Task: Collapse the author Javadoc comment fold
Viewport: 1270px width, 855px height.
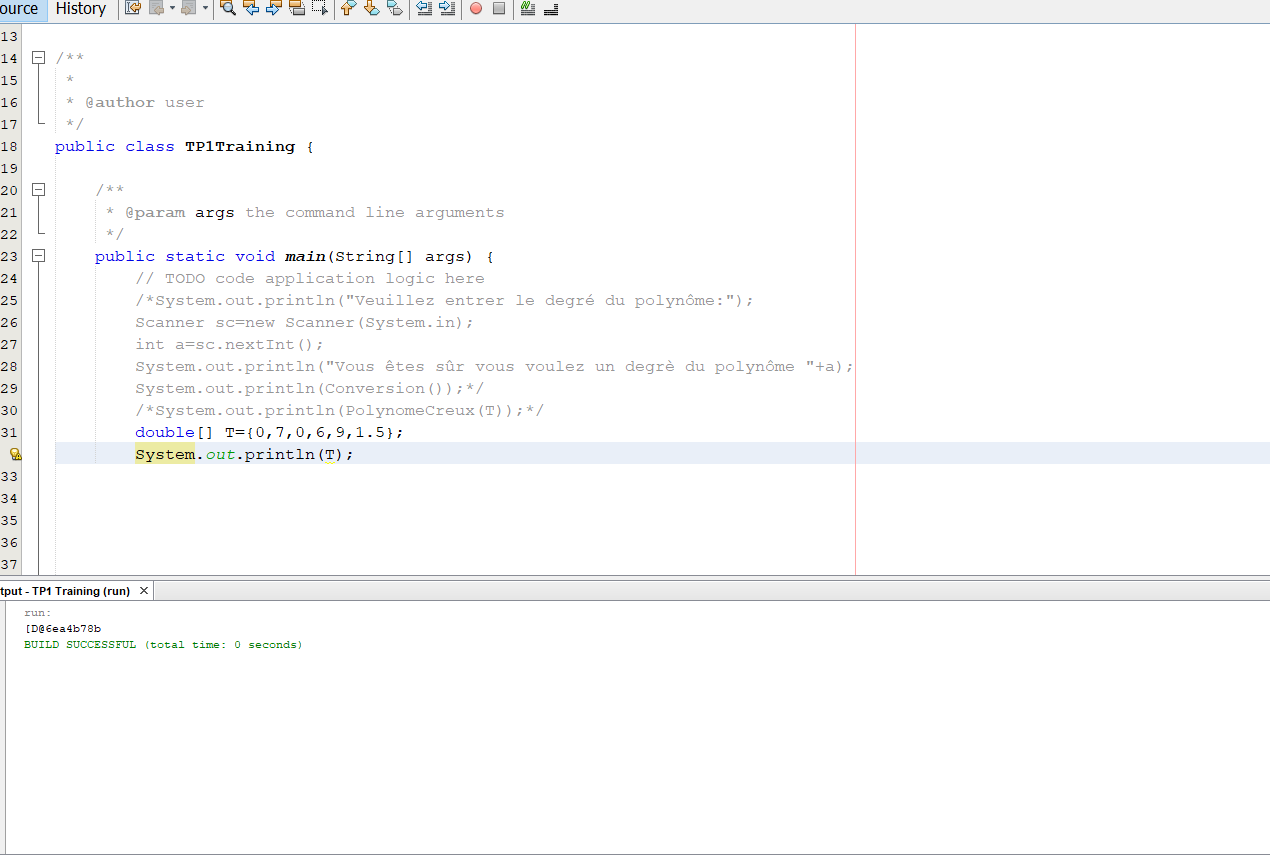Action: pos(39,58)
